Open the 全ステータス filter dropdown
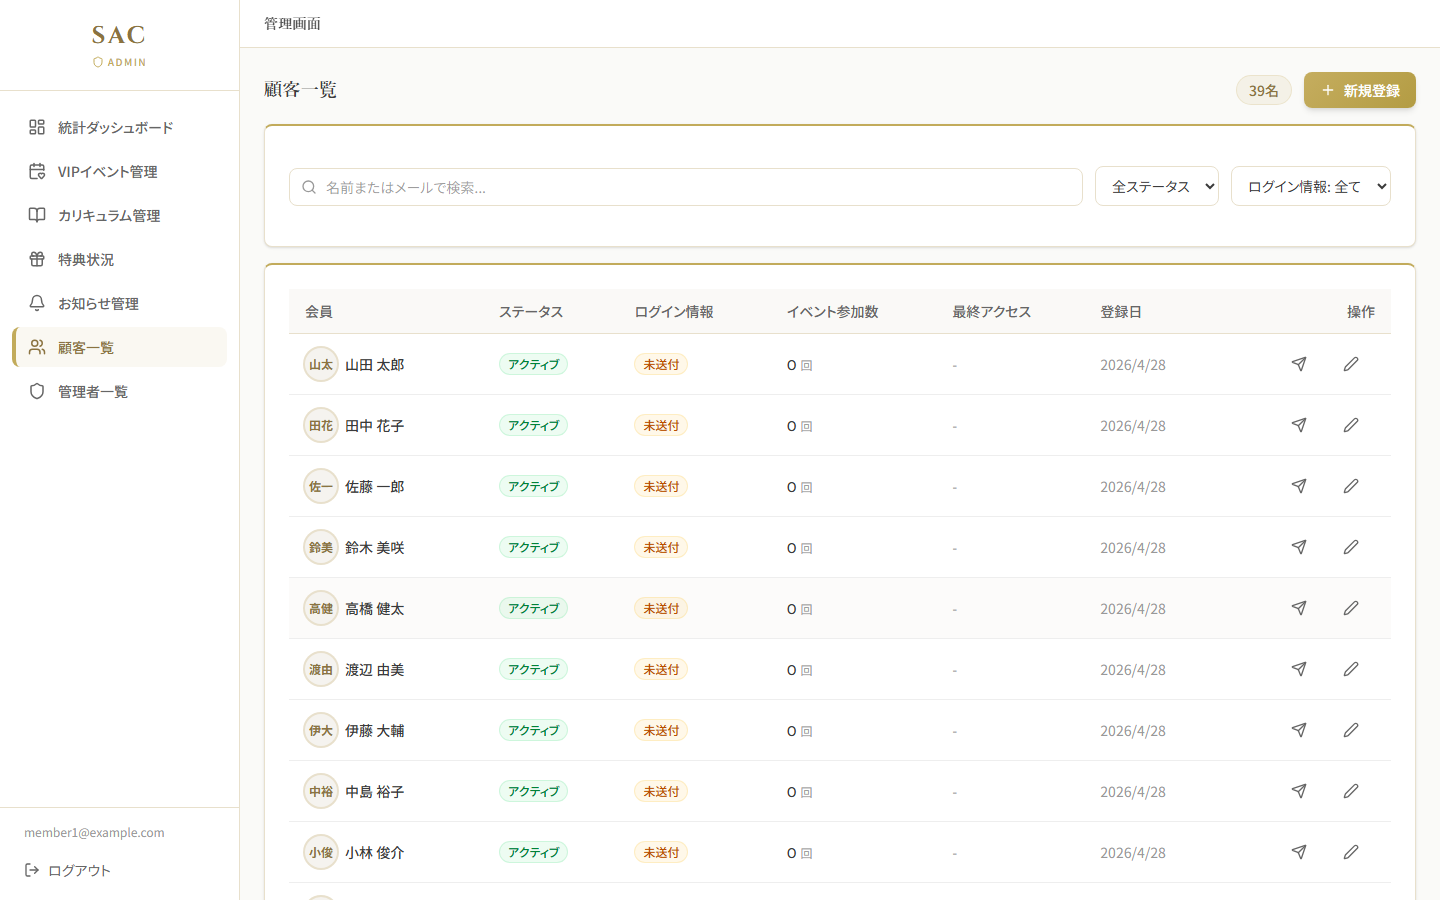Image resolution: width=1440 pixels, height=900 pixels. 1157,186
